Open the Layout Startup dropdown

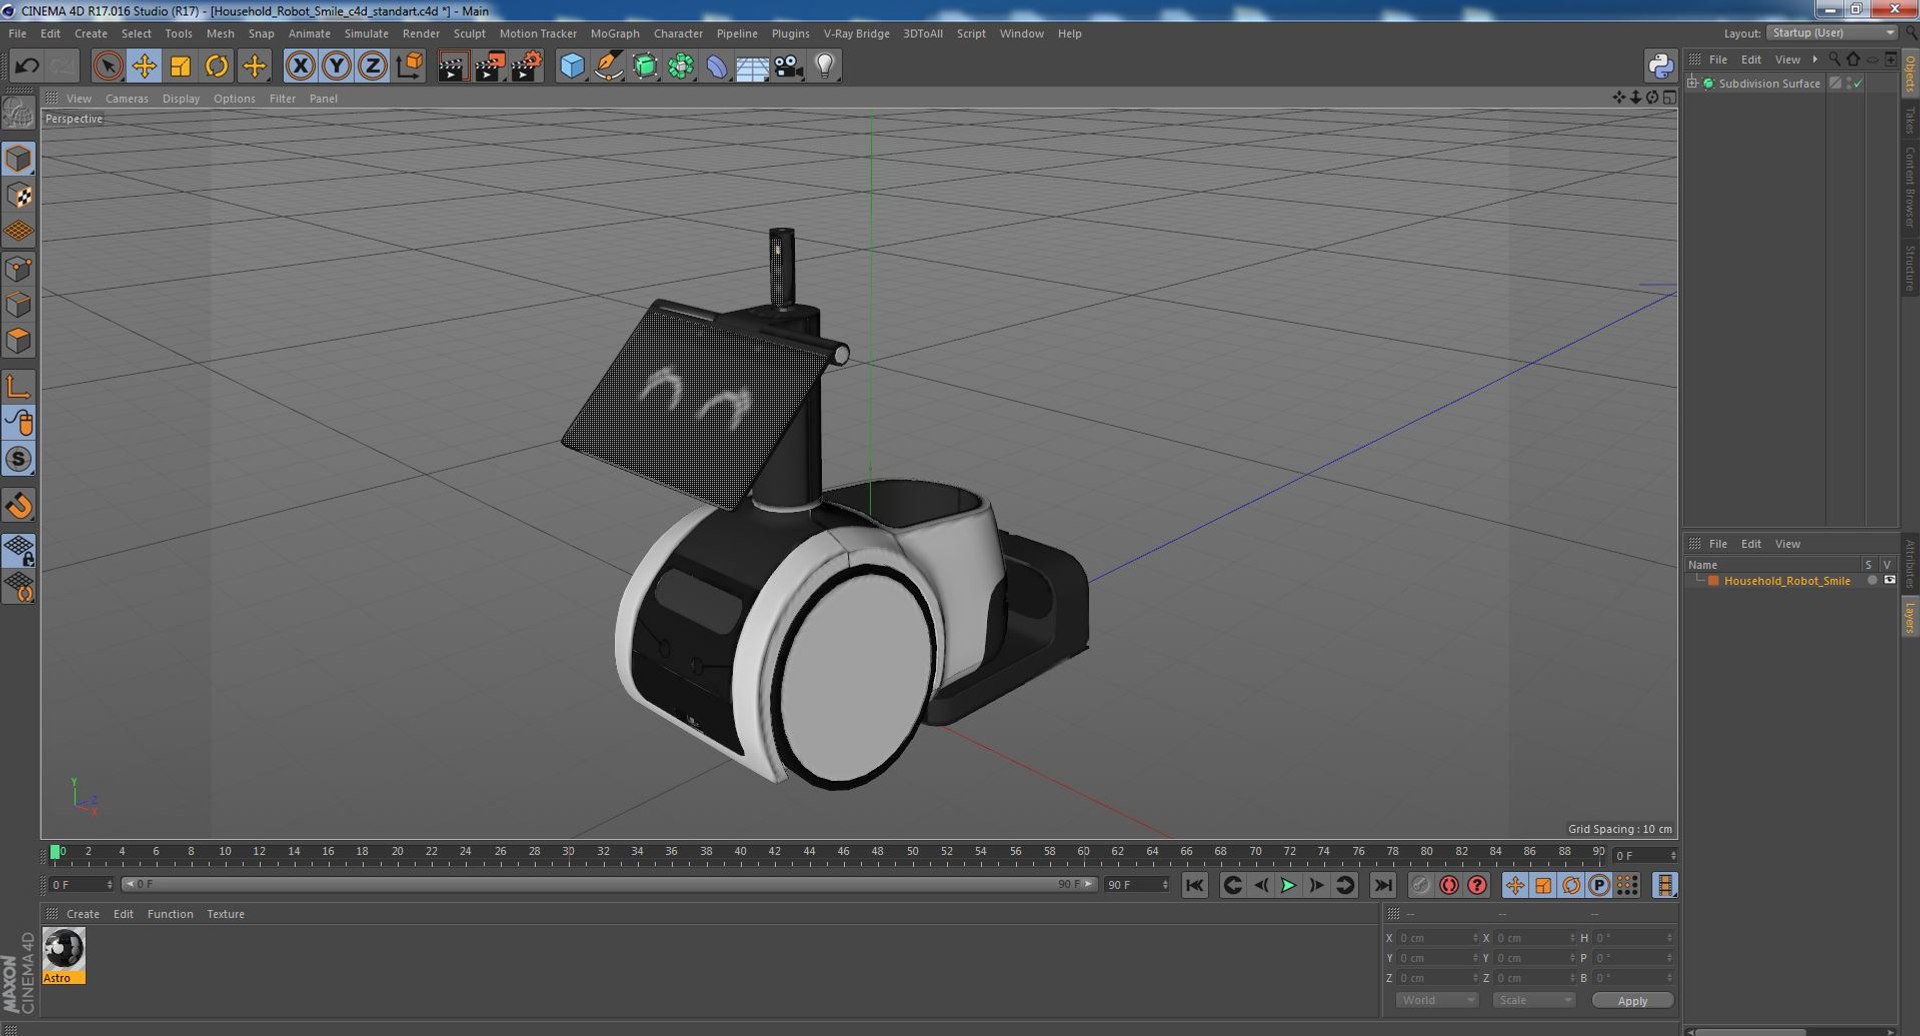coord(1832,33)
